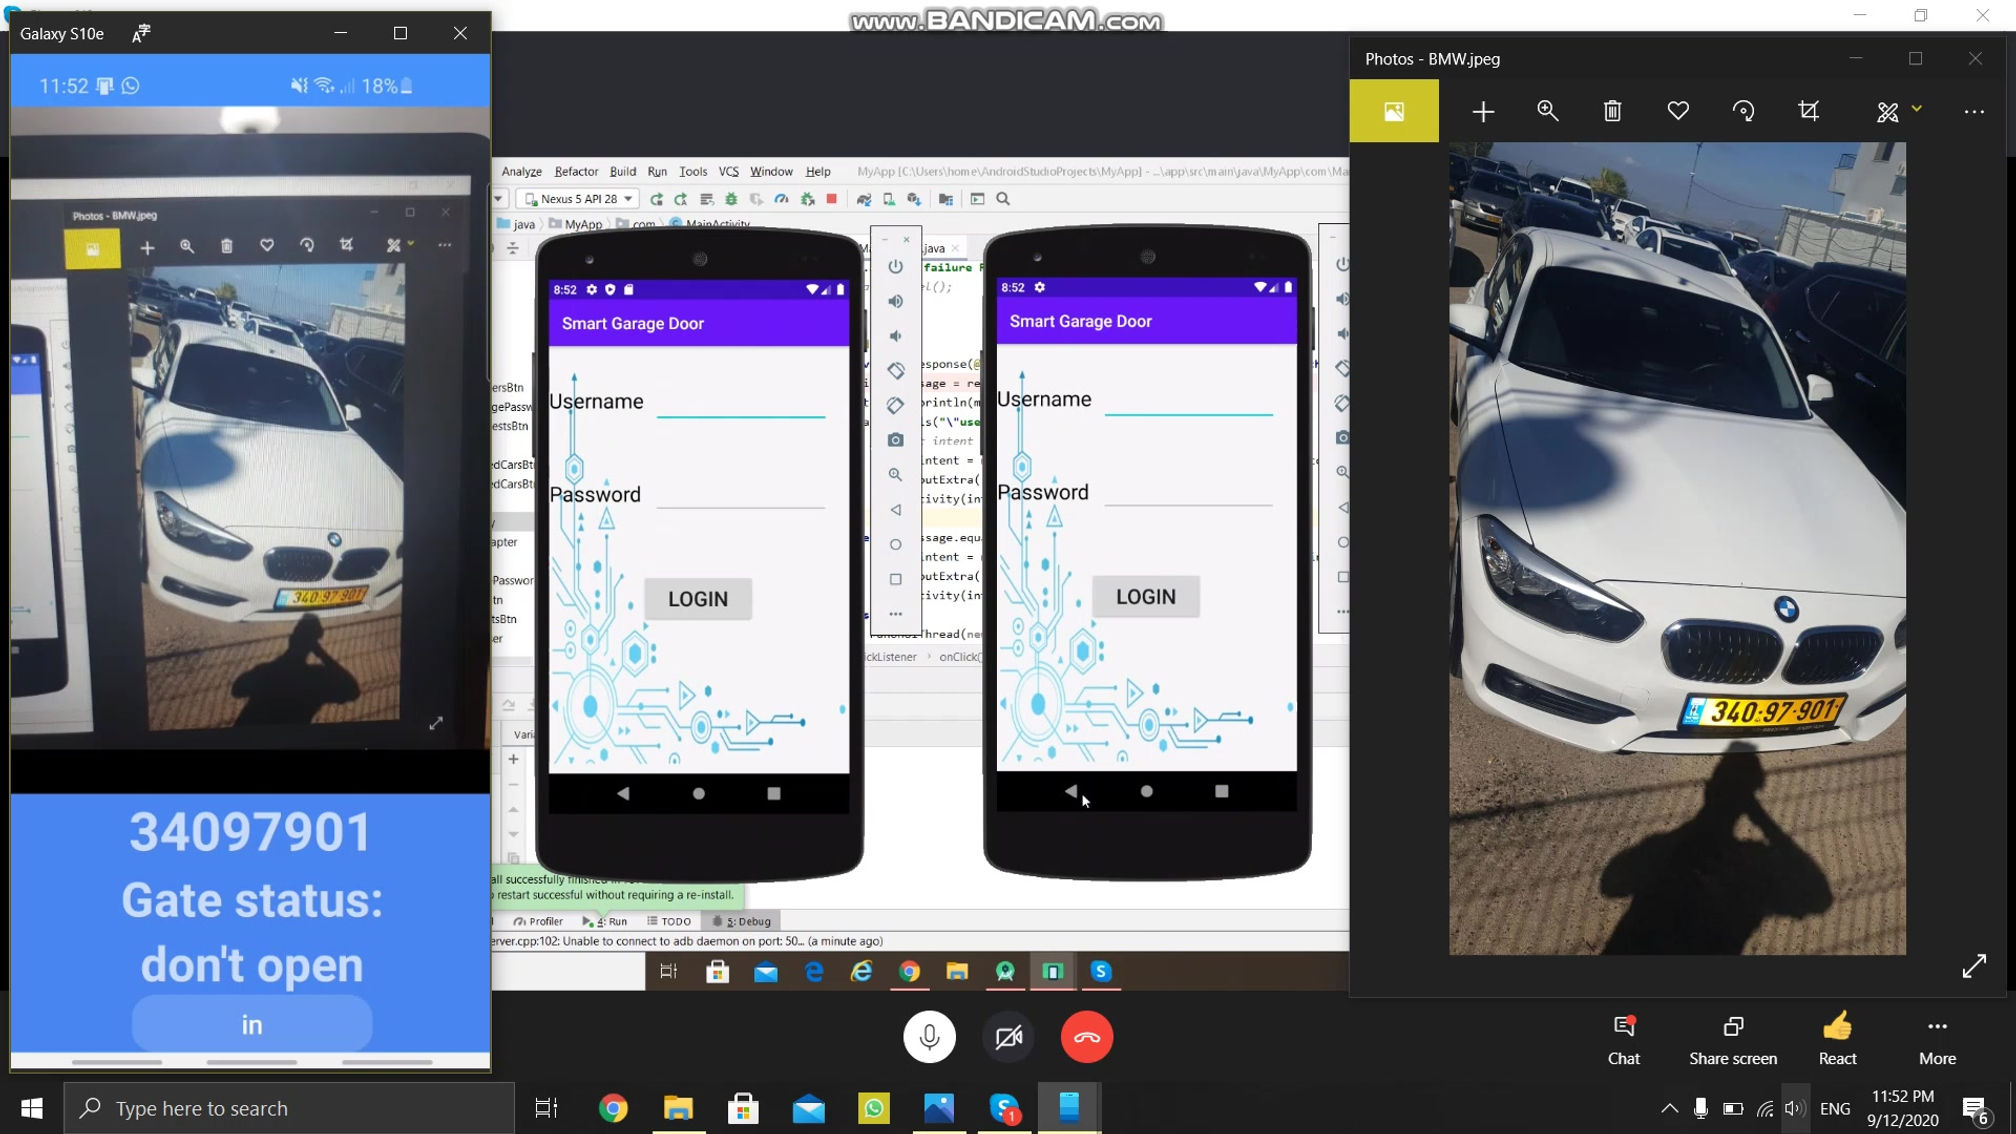Click the Rerun app green arrow icon
2016x1134 pixels.
656,199
